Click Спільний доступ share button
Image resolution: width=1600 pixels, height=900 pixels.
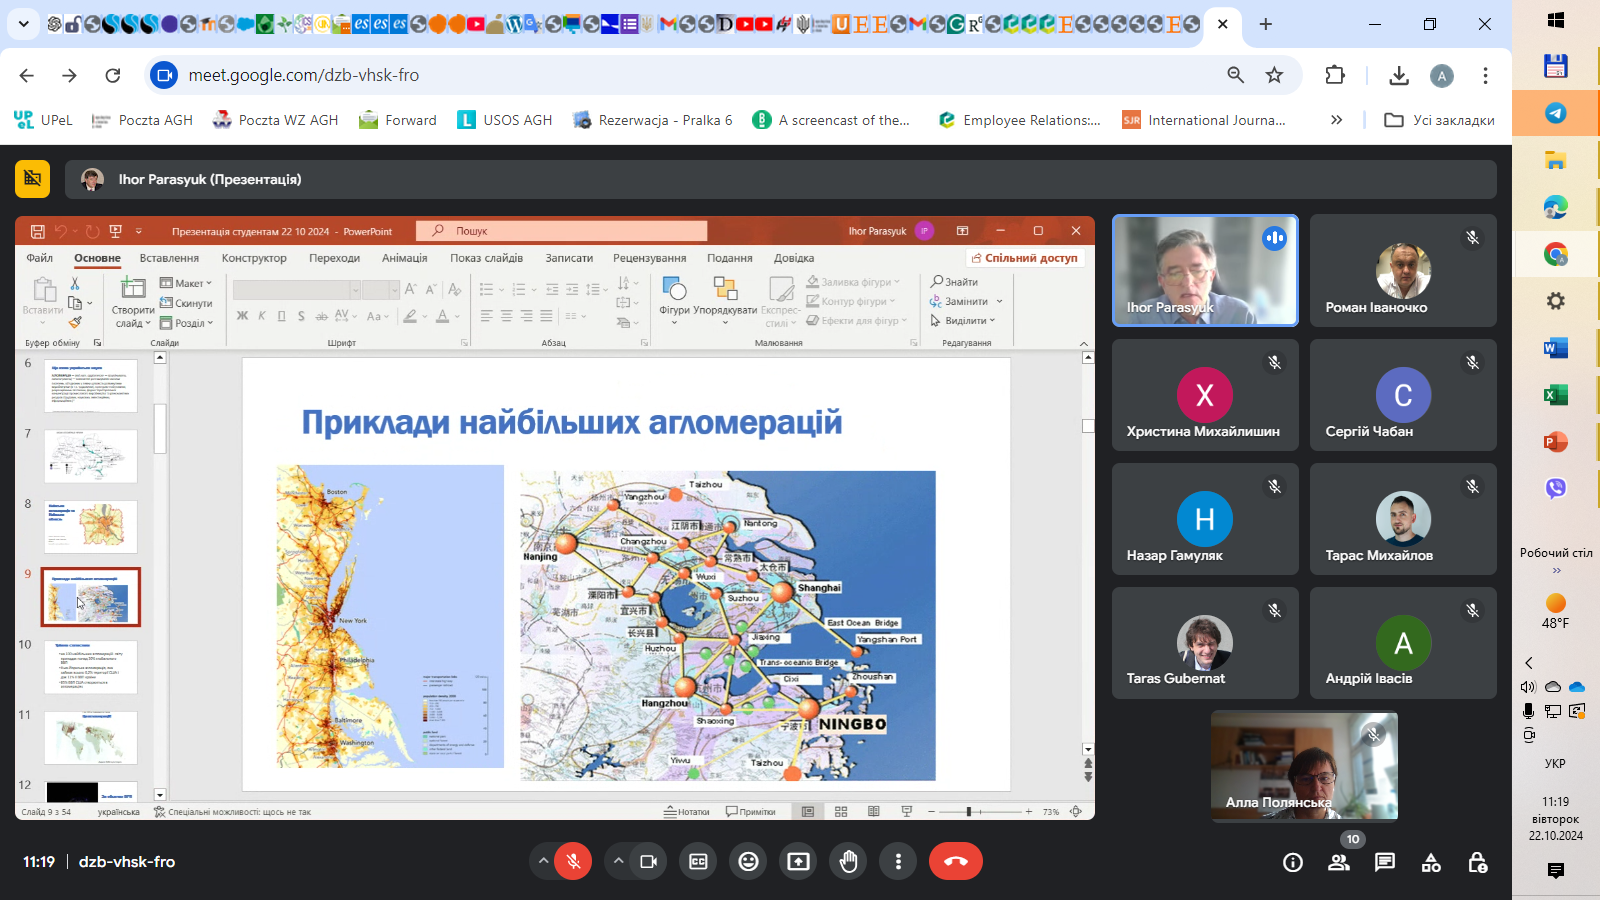tap(1025, 258)
